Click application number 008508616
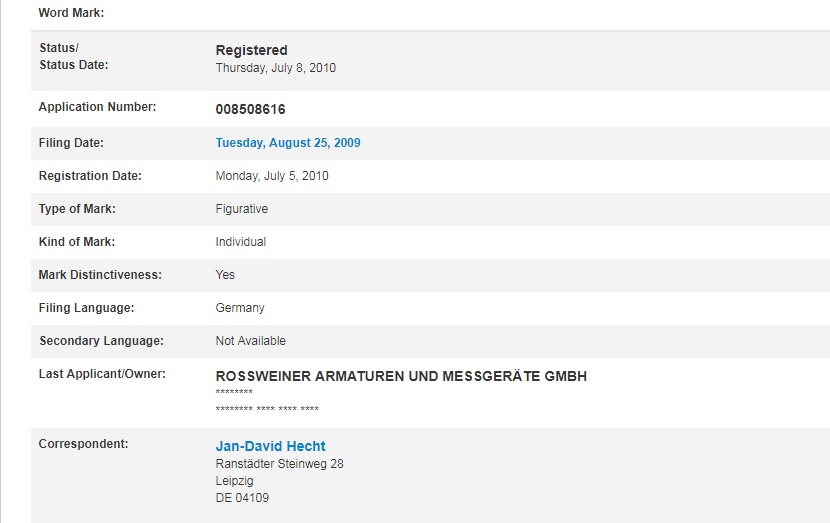The width and height of the screenshot is (830, 523). tap(250, 109)
